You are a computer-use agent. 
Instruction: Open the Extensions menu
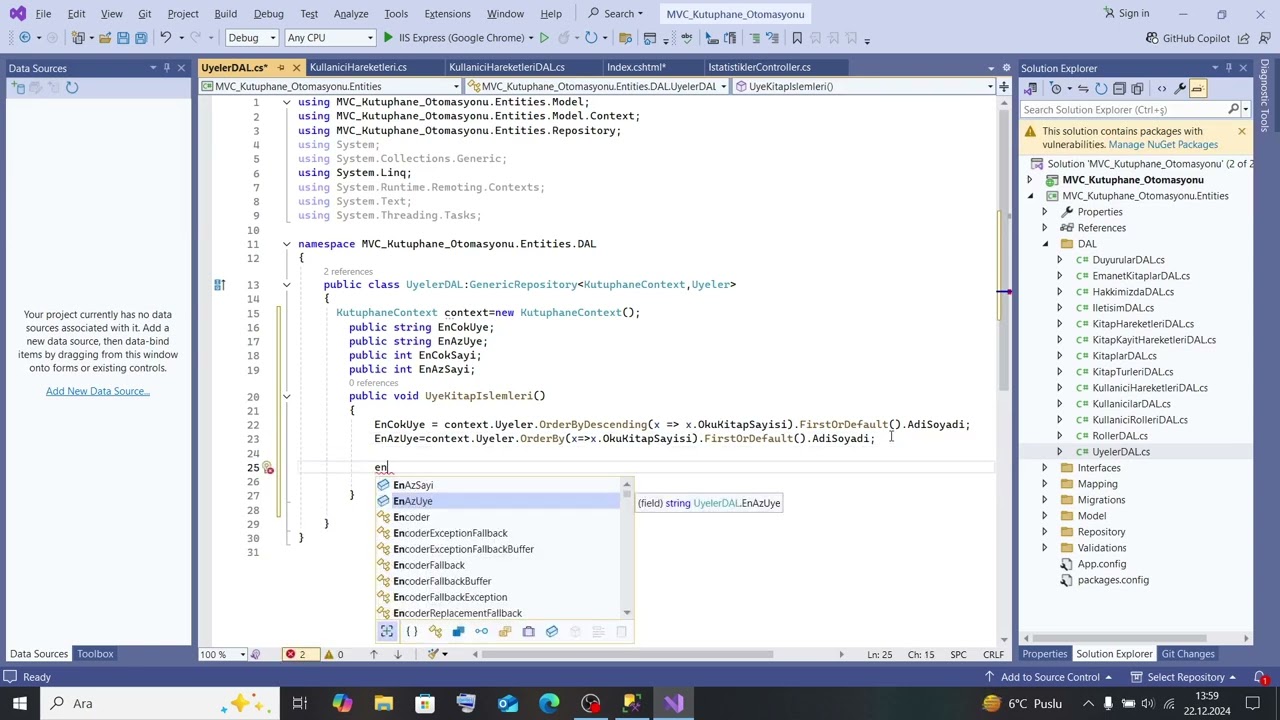[x=447, y=14]
